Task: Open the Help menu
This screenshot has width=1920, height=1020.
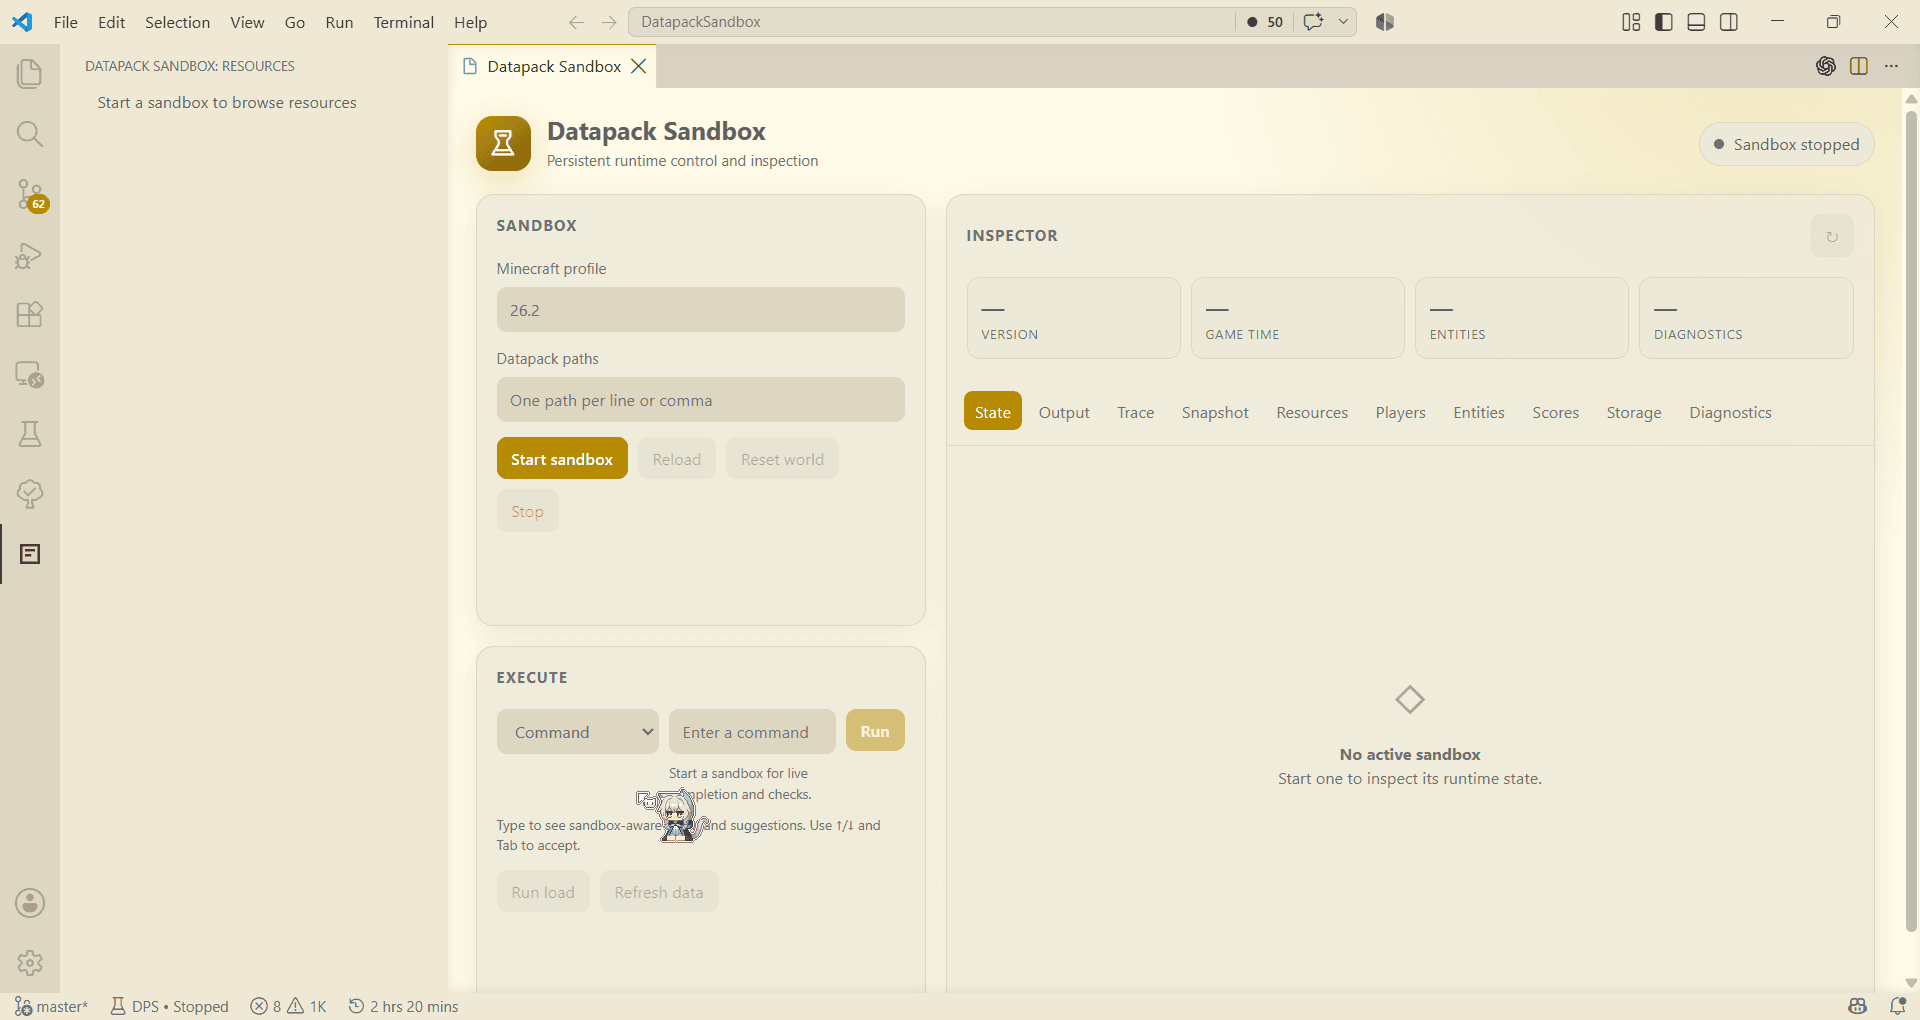Action: tap(471, 22)
